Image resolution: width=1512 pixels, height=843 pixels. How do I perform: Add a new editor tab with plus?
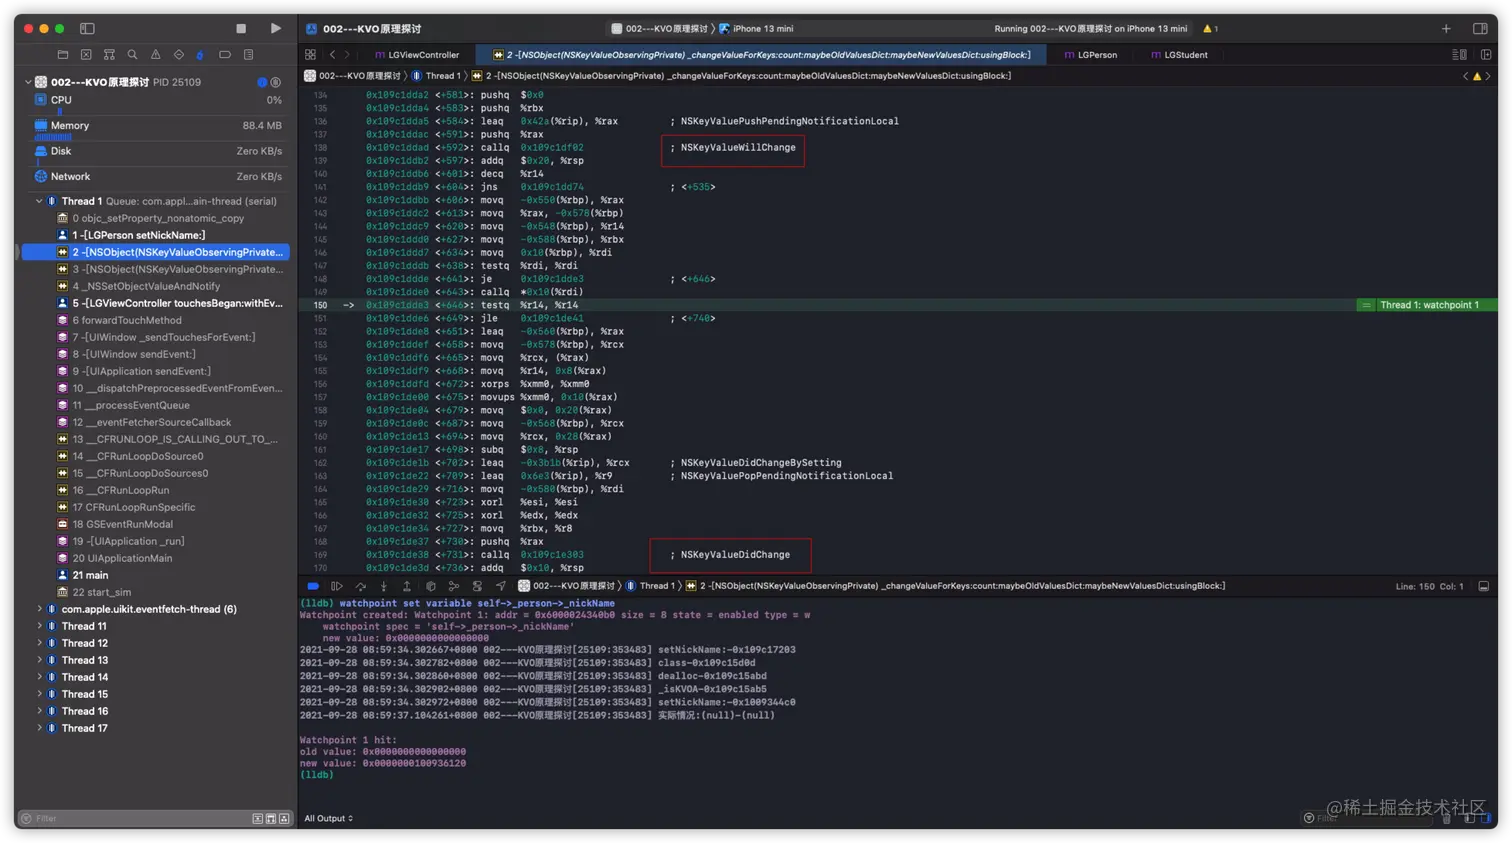point(1446,29)
